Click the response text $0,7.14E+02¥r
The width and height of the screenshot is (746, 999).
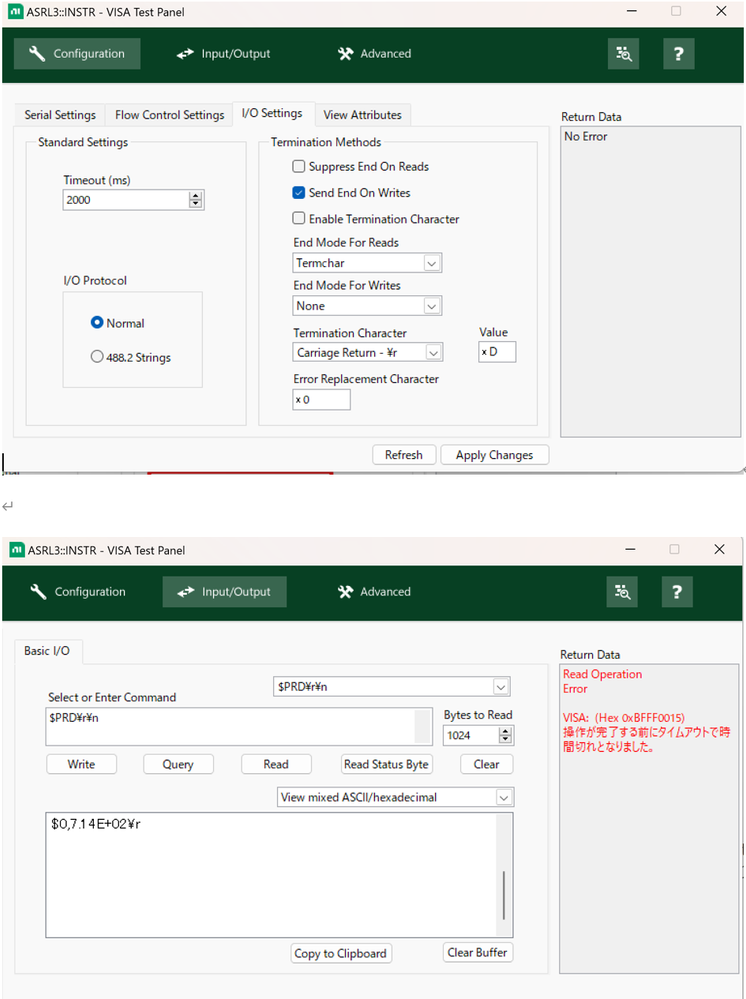tap(96, 824)
